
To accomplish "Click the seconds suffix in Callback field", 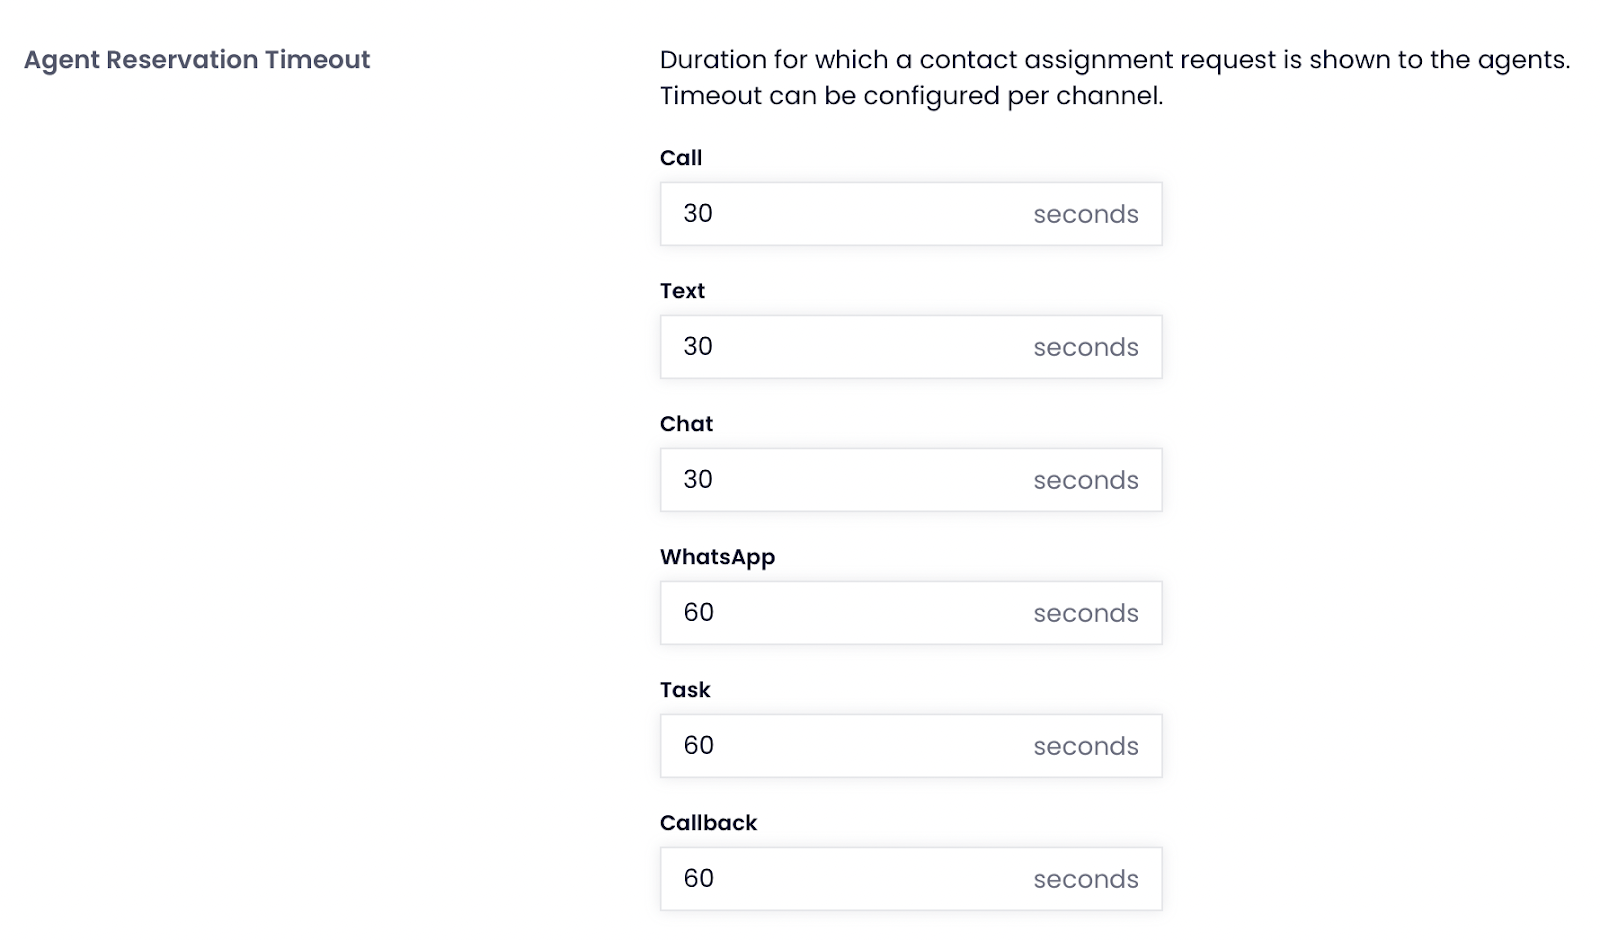I will tap(1086, 879).
